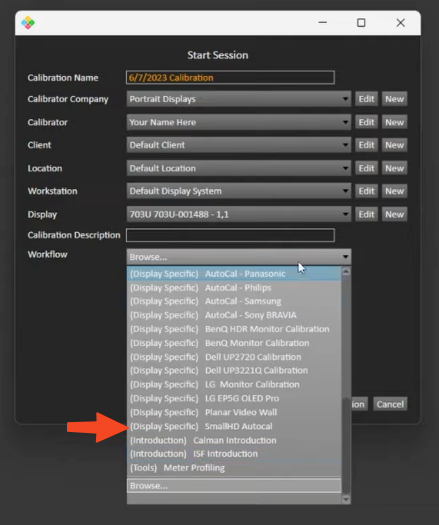439x525 pixels.
Task: Click the workflow list scroll-down arrow
Action: [x=346, y=499]
